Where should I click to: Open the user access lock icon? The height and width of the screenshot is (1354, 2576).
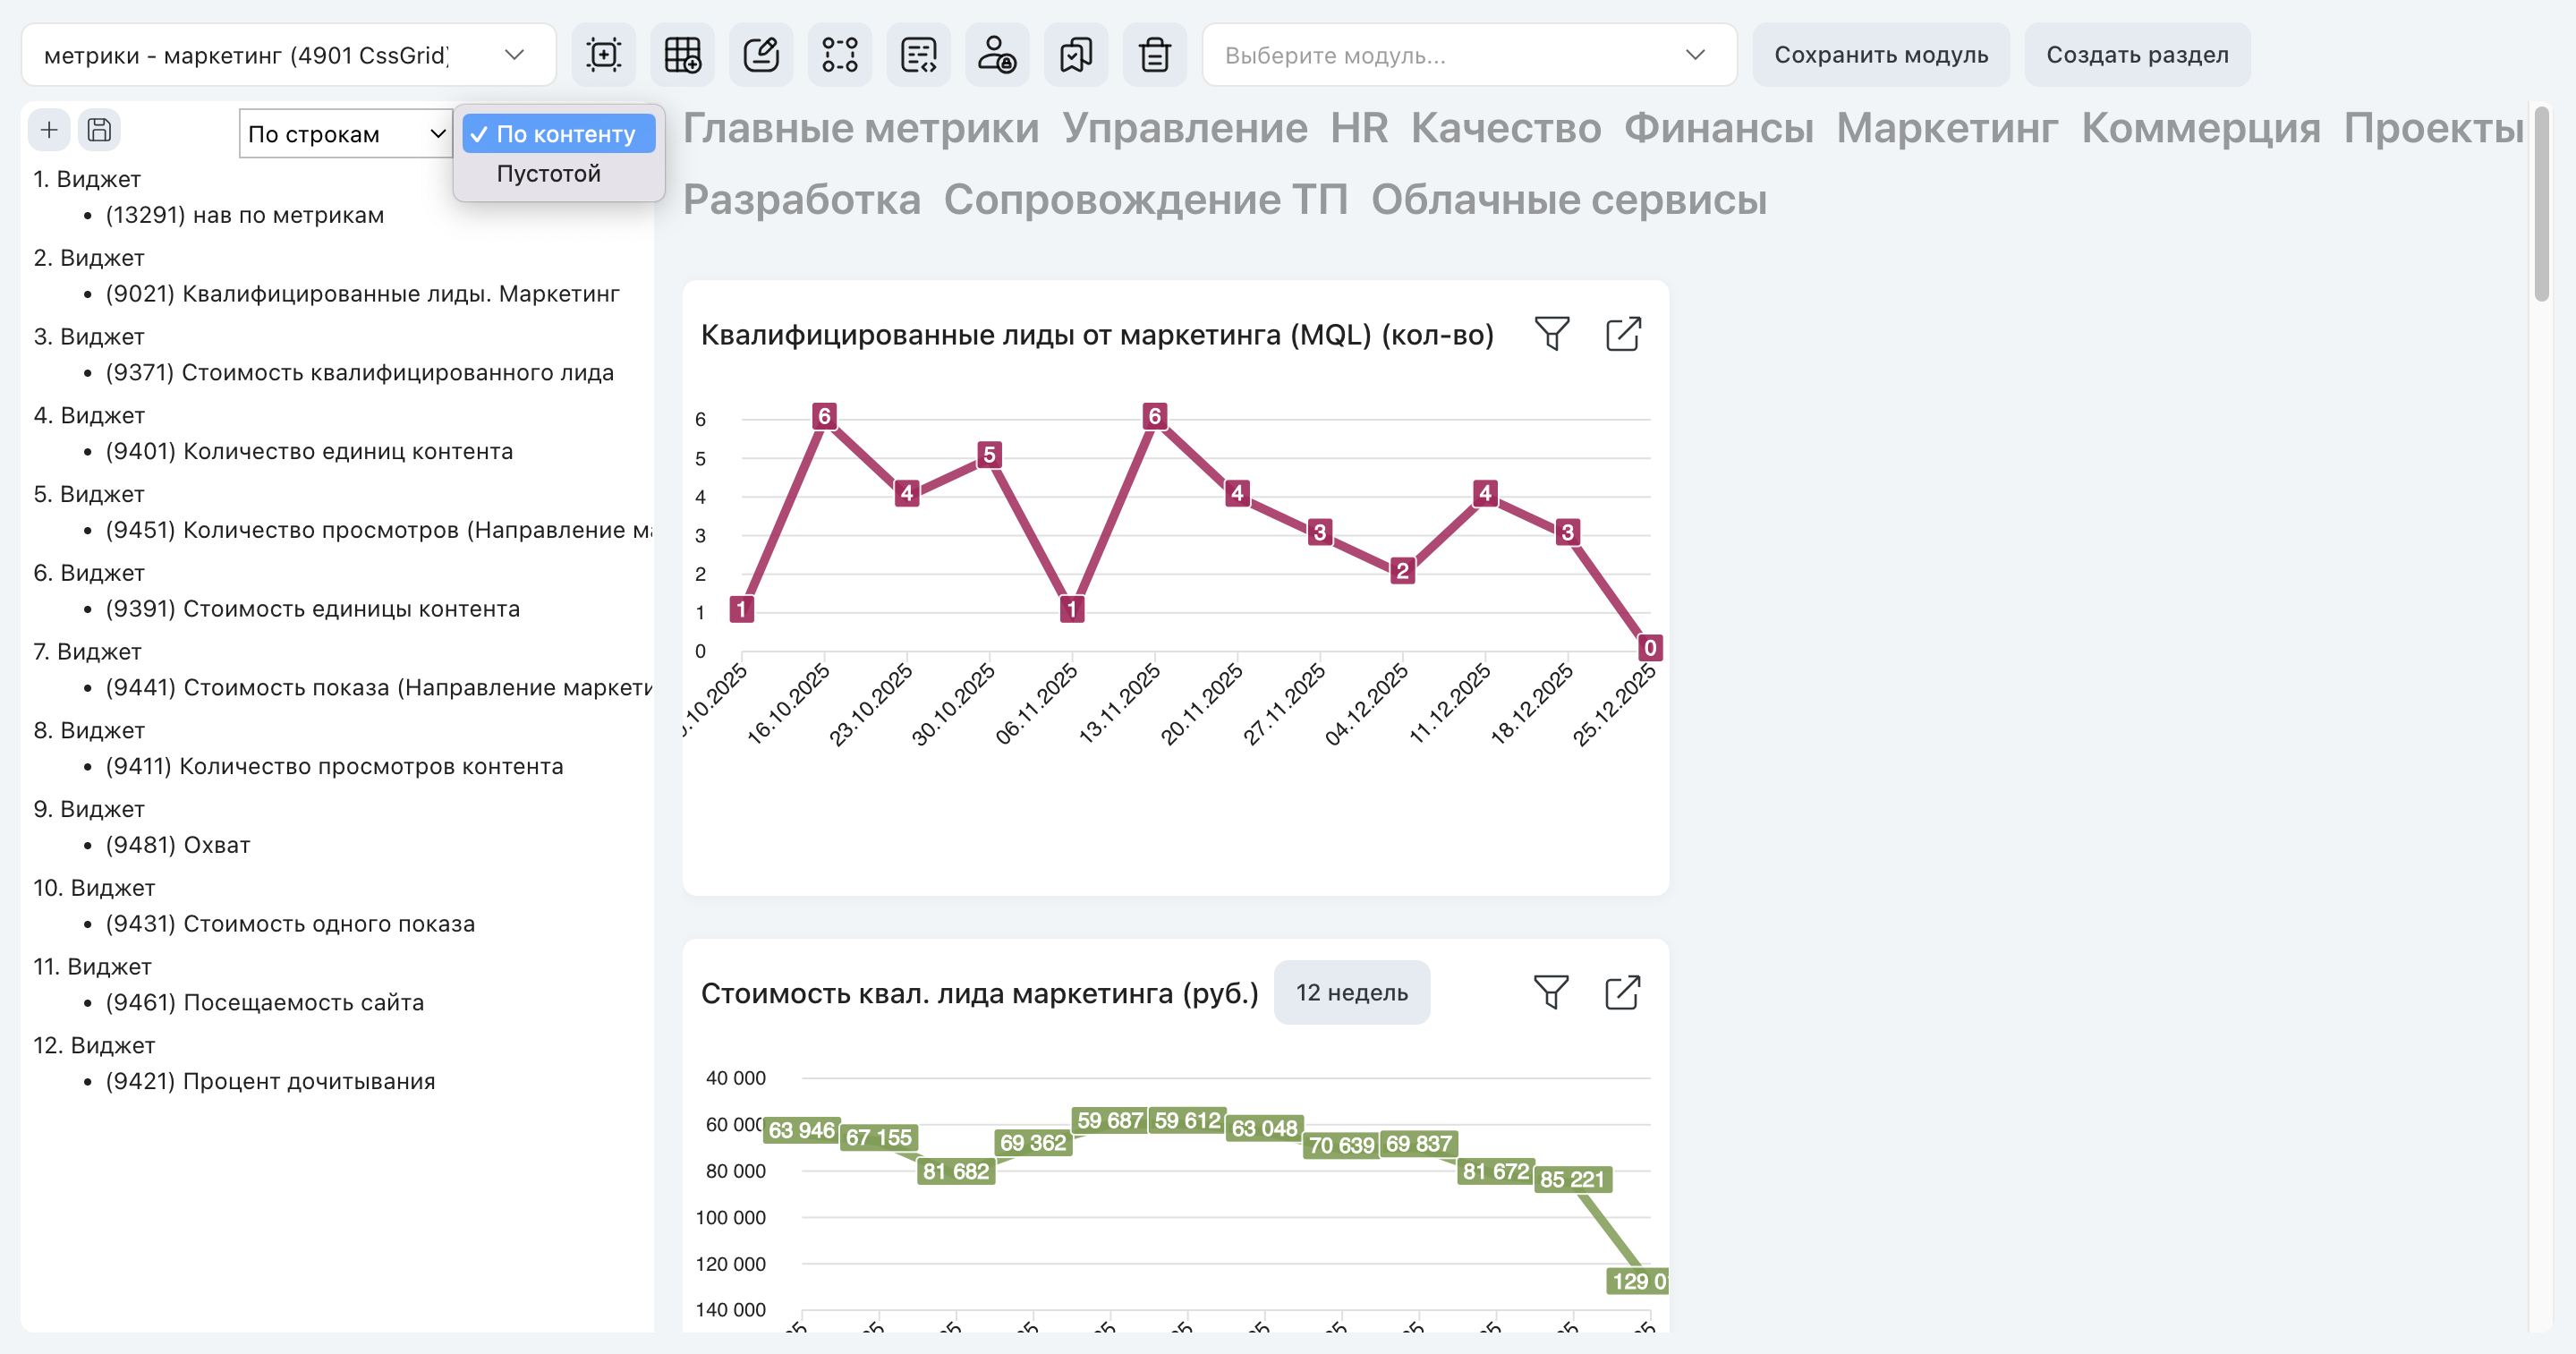tap(997, 54)
